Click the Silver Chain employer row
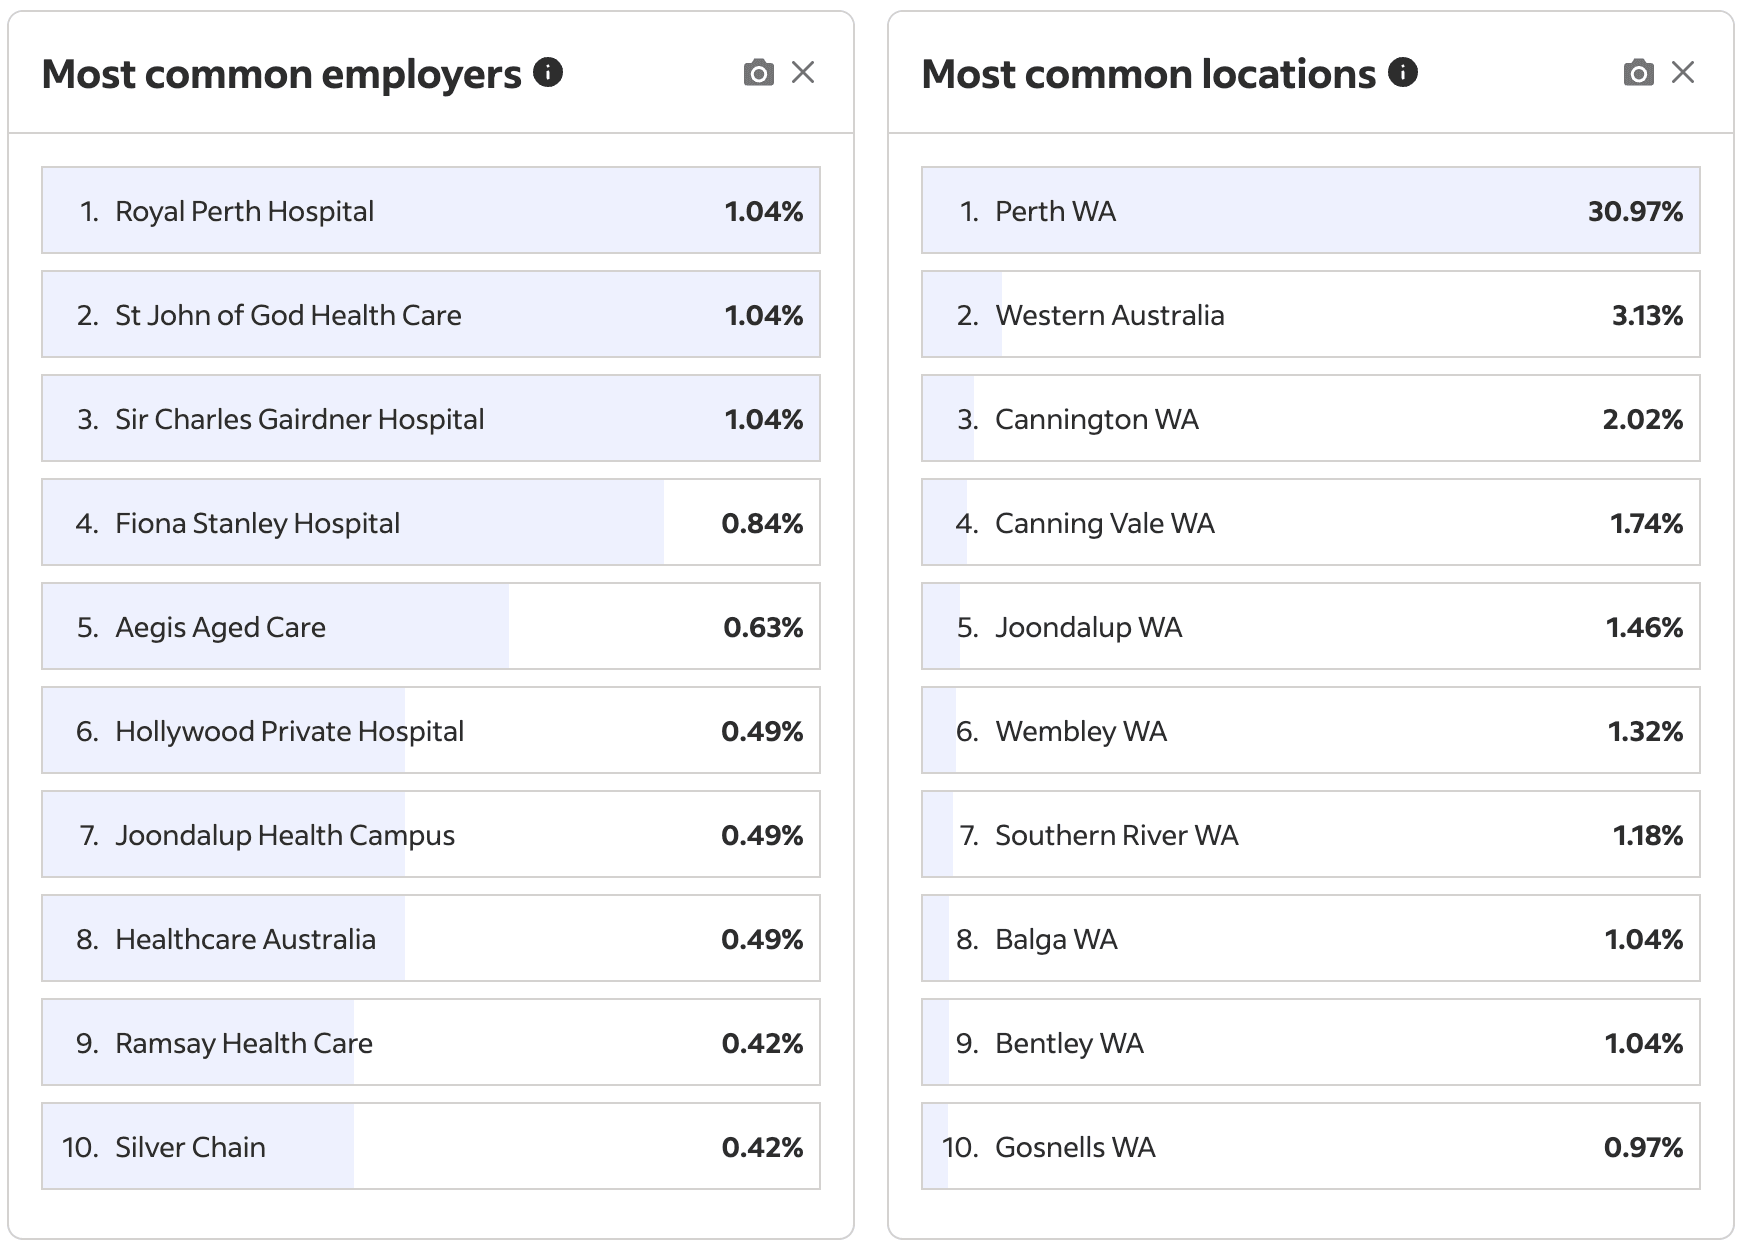This screenshot has width=1748, height=1252. pyautogui.click(x=430, y=1147)
